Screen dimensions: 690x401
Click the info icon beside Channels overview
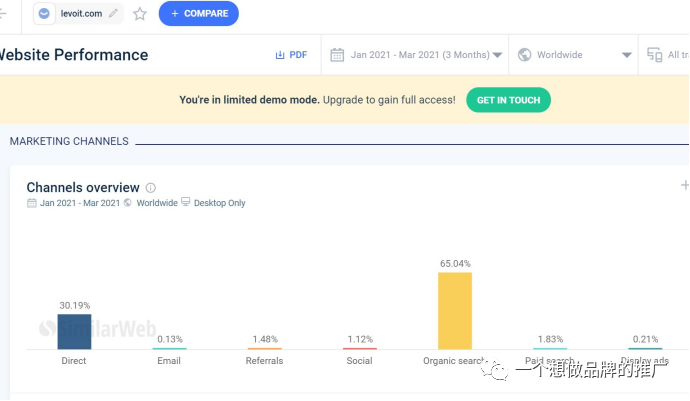[150, 188]
